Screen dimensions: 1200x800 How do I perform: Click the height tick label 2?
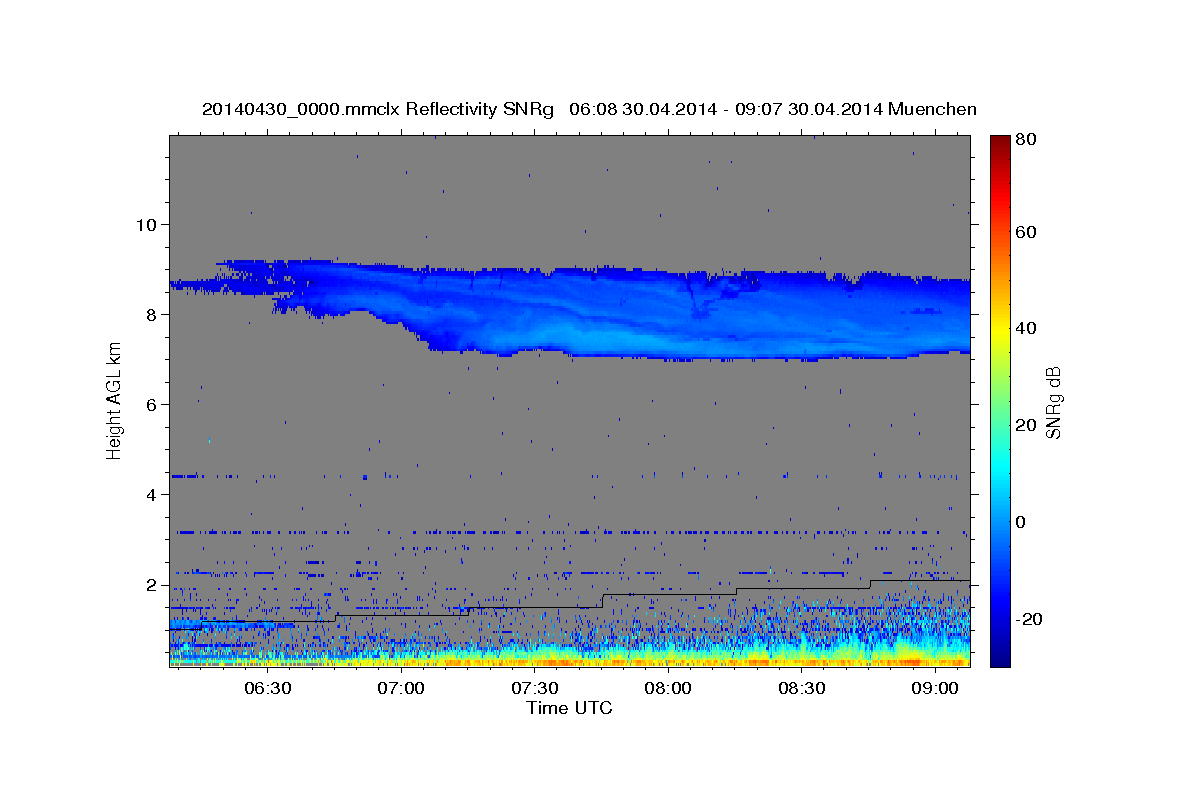(150, 585)
